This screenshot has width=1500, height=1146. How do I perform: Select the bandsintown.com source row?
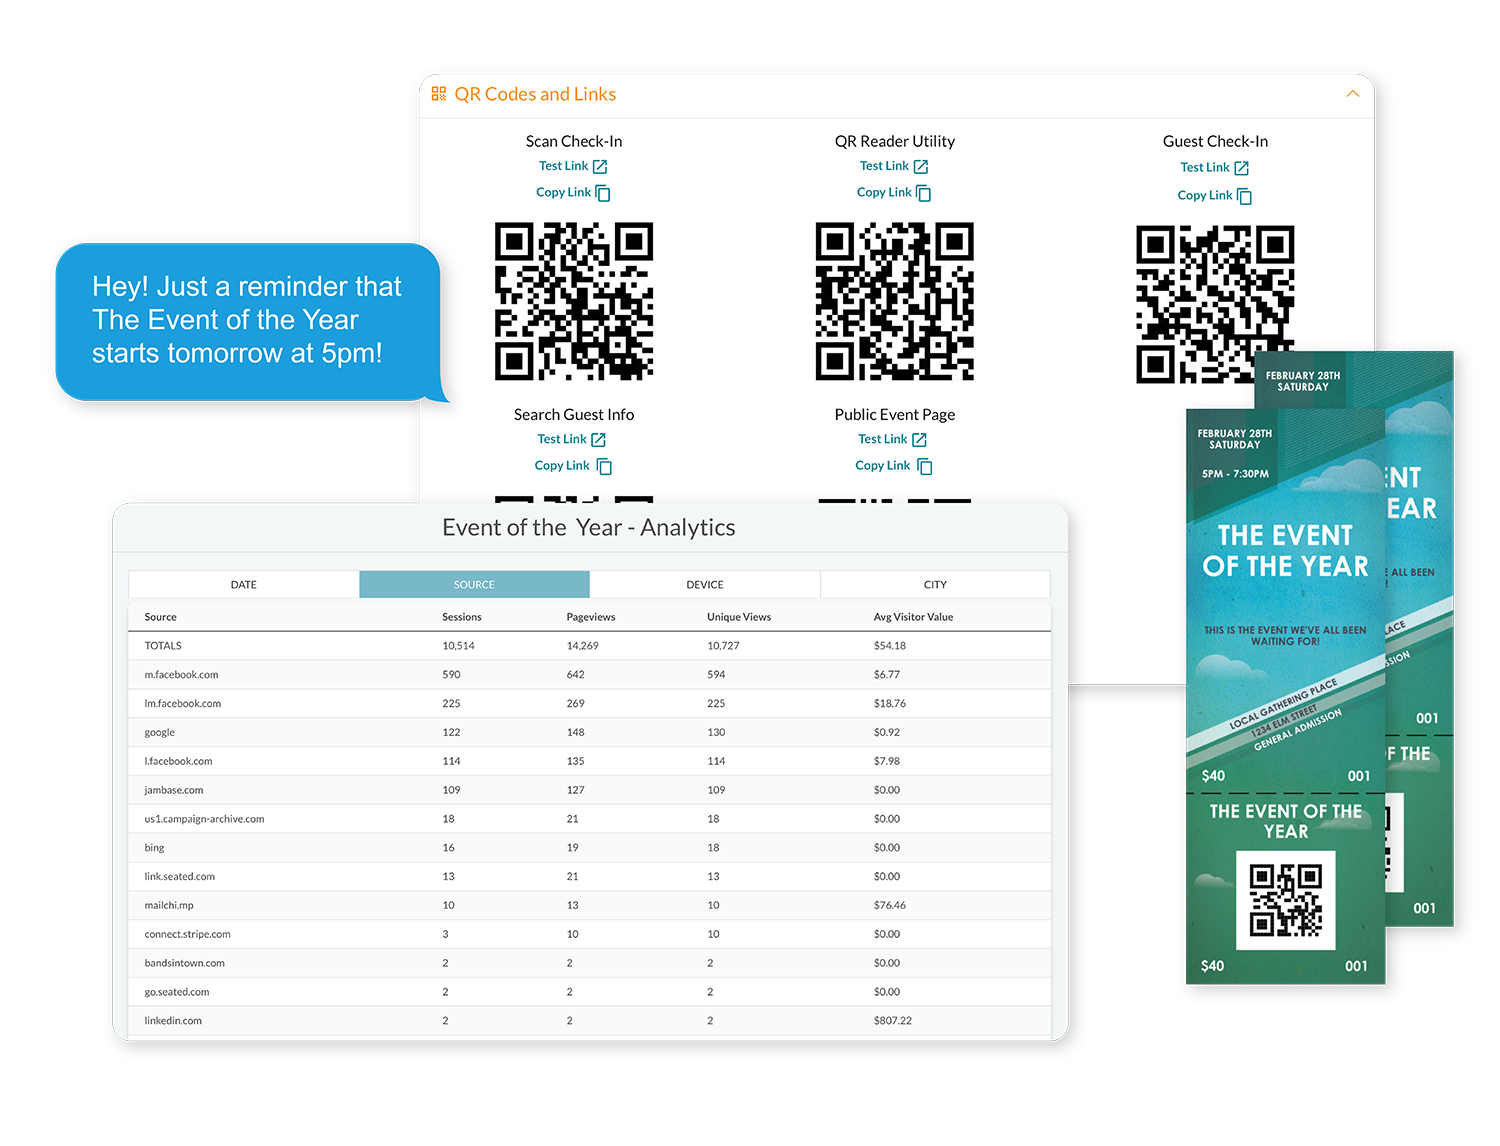click(590, 963)
